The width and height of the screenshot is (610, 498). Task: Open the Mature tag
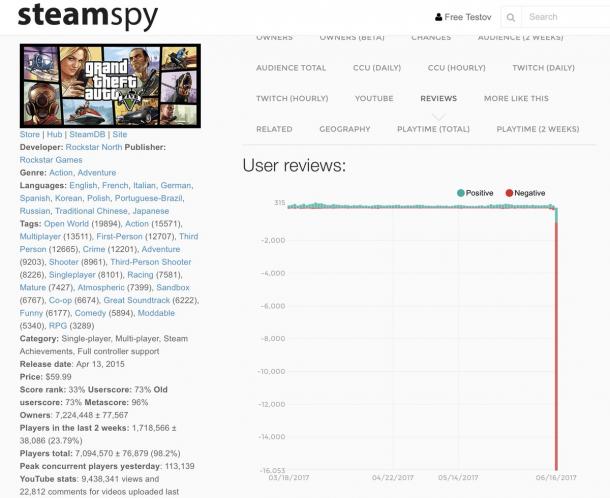(x=33, y=288)
